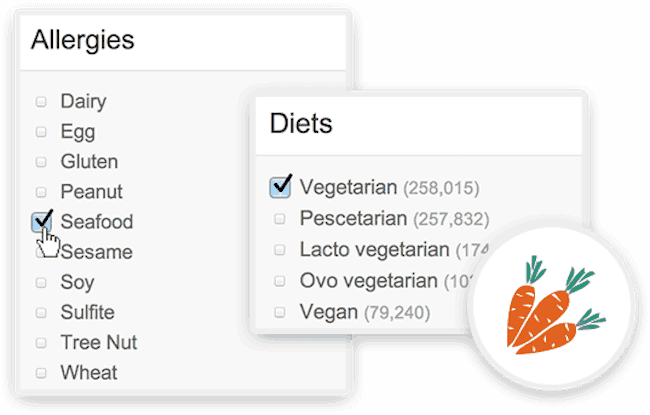Uncheck the Vegetarian diet checkbox
Image resolution: width=650 pixels, height=415 pixels.
pos(280,187)
